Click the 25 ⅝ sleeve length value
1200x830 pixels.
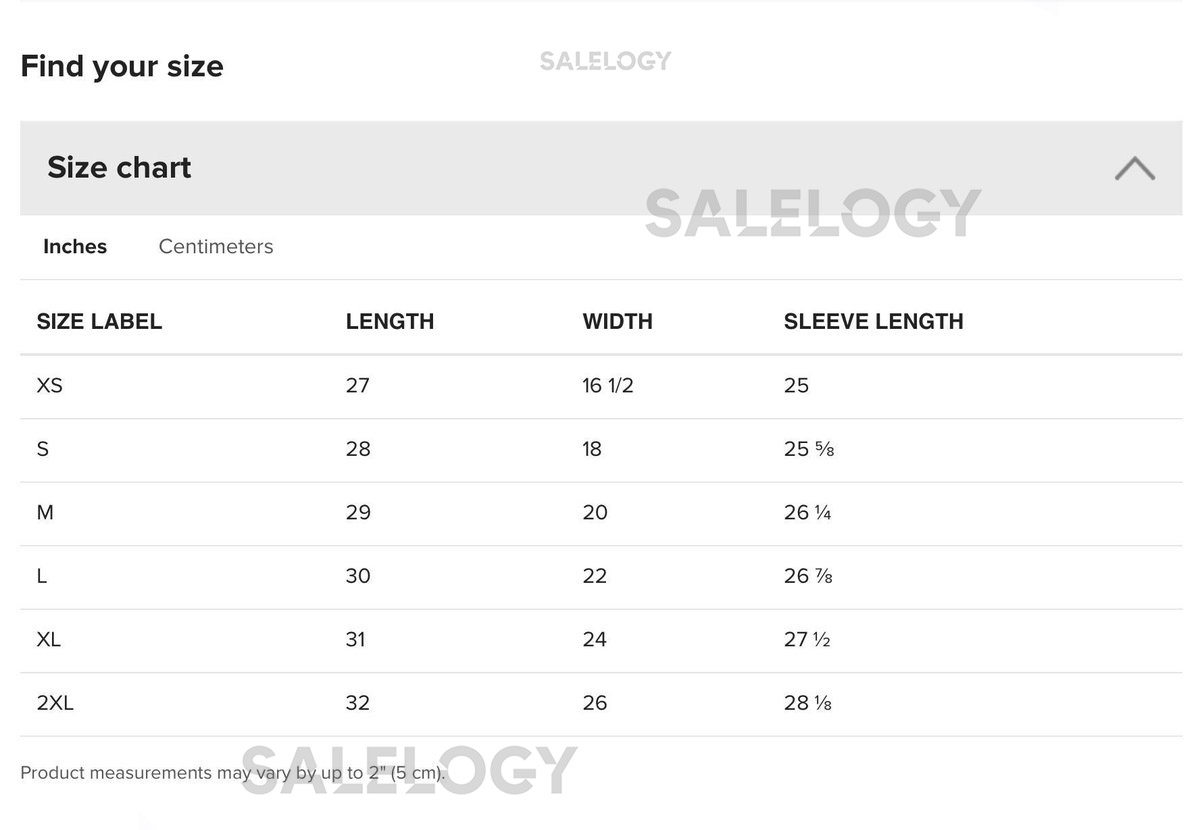pyautogui.click(x=808, y=449)
